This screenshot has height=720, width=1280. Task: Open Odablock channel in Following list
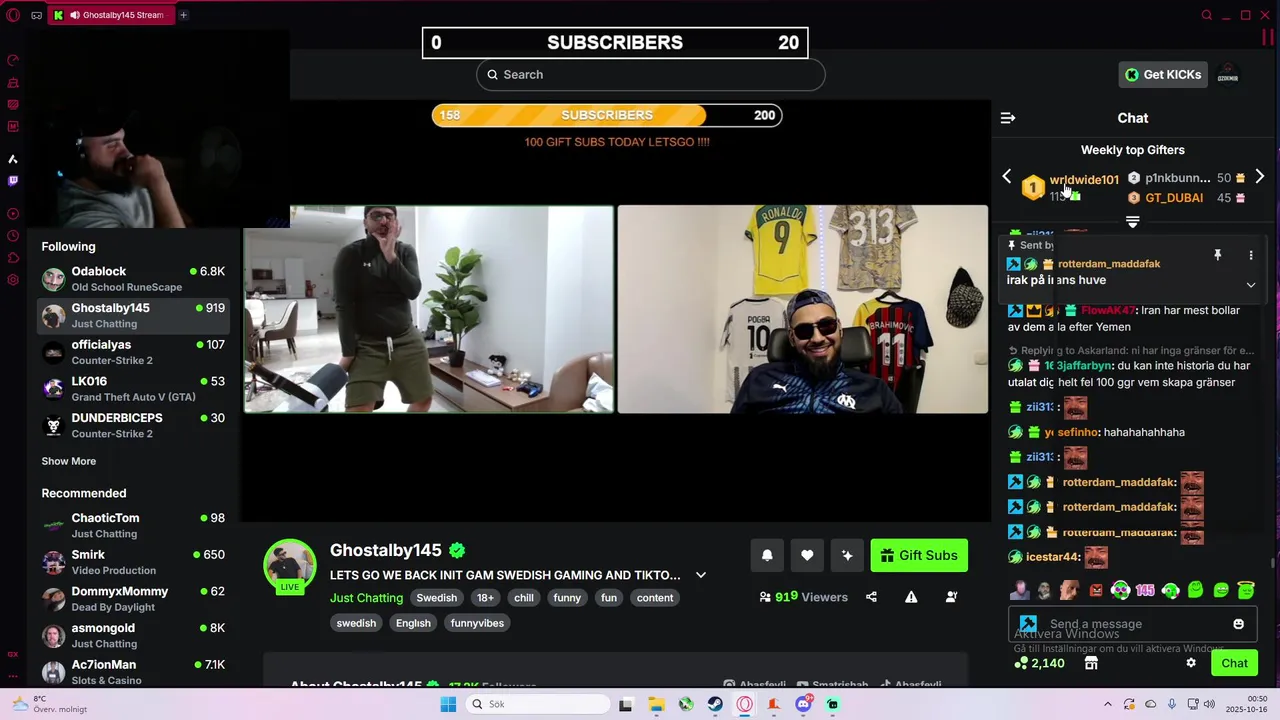click(134, 279)
